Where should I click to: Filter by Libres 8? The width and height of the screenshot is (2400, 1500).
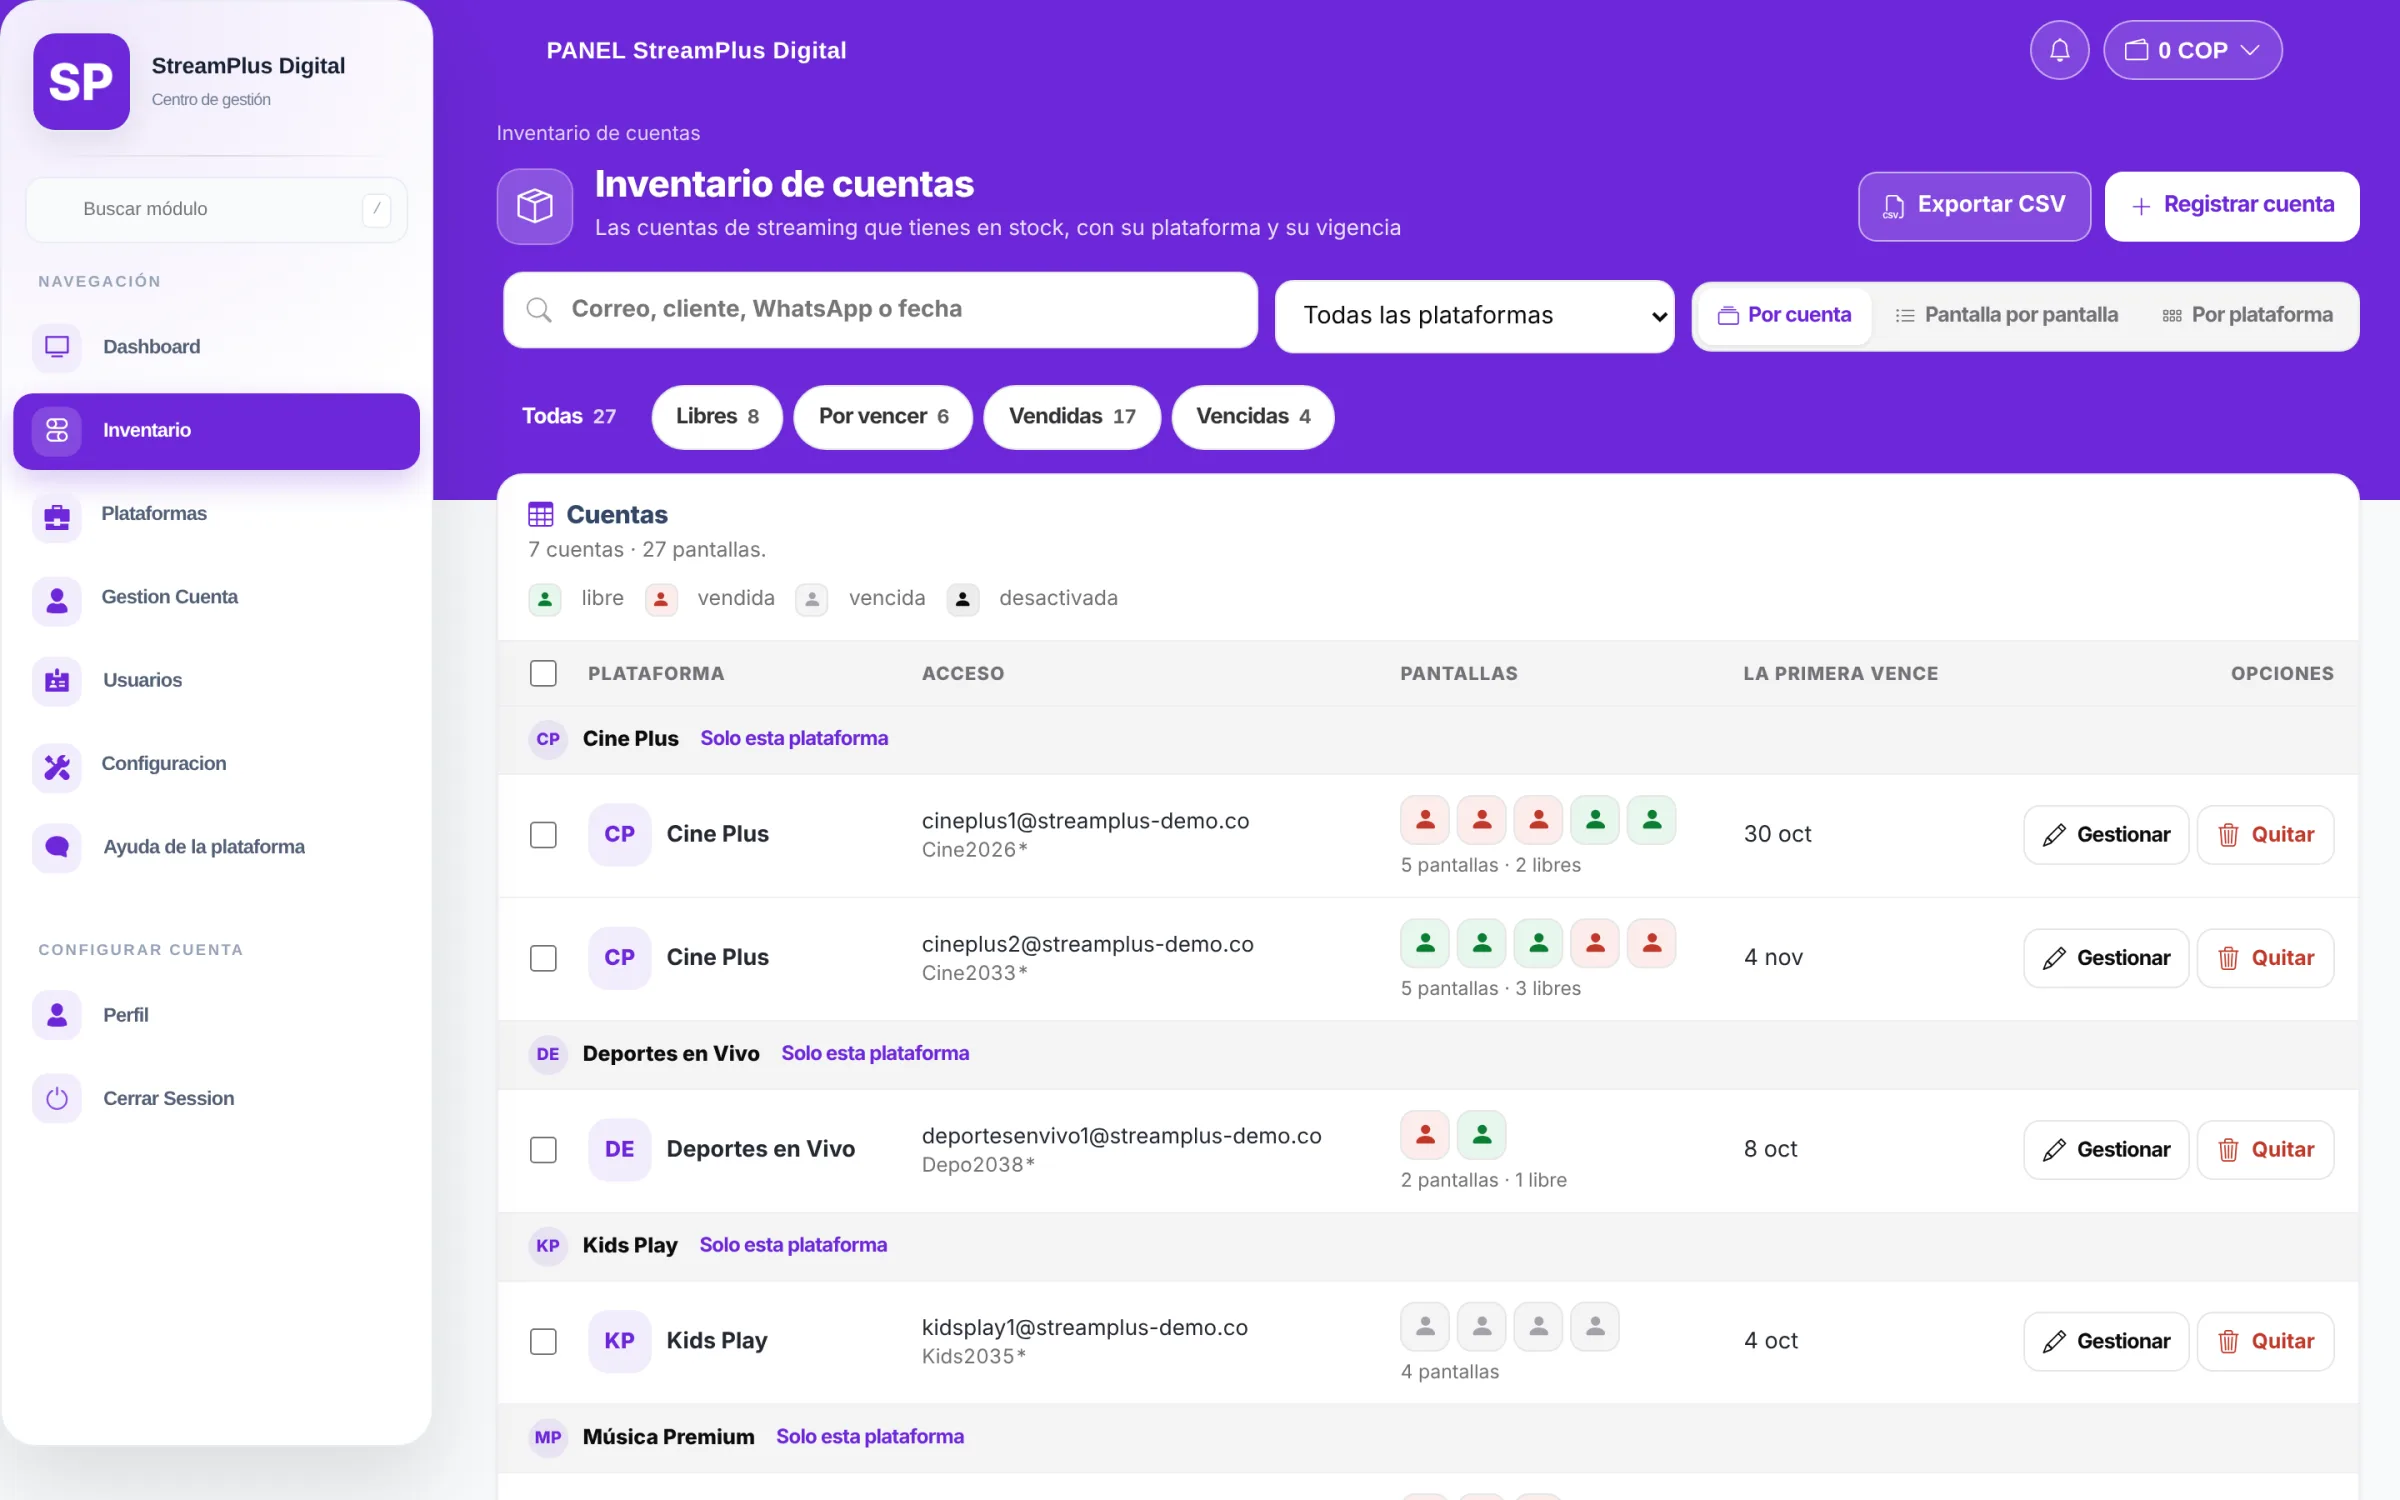pos(717,417)
